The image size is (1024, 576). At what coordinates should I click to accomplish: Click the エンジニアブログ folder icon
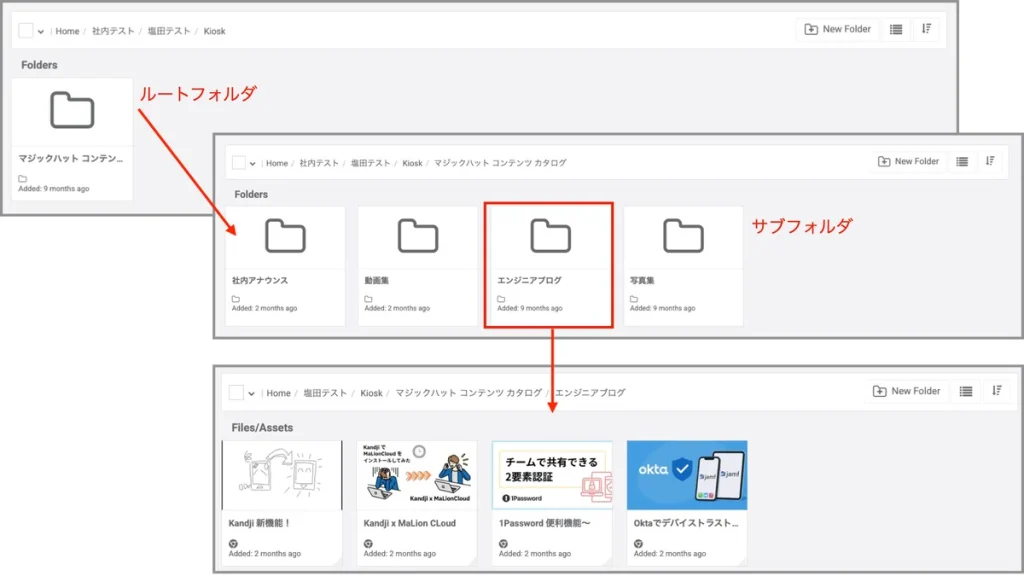(x=550, y=237)
